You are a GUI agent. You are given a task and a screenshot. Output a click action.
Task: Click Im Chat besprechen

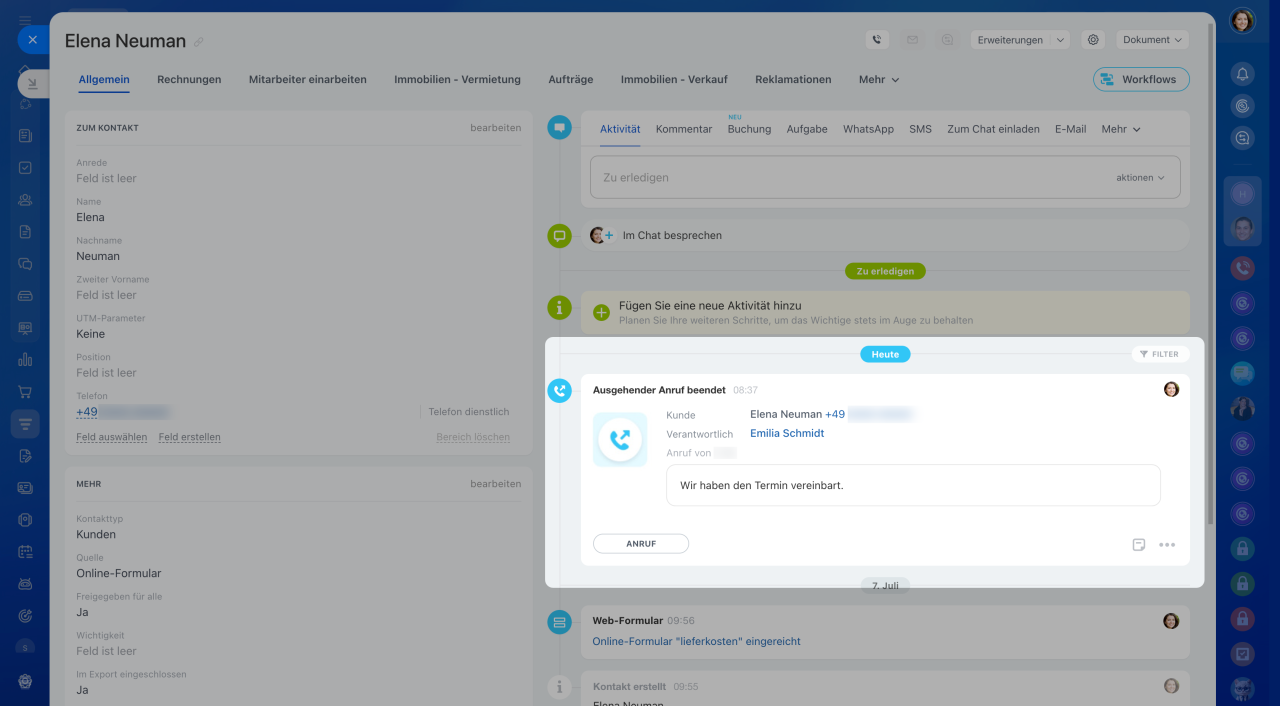click(x=672, y=236)
